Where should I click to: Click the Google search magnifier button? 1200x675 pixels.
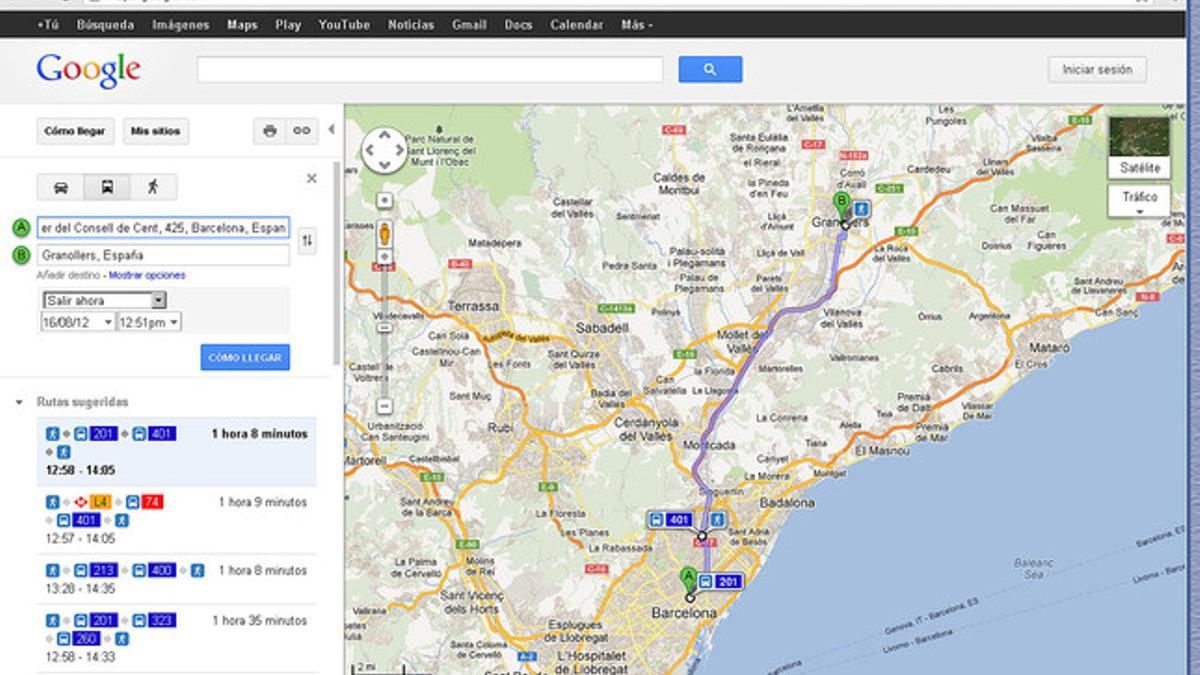(710, 69)
